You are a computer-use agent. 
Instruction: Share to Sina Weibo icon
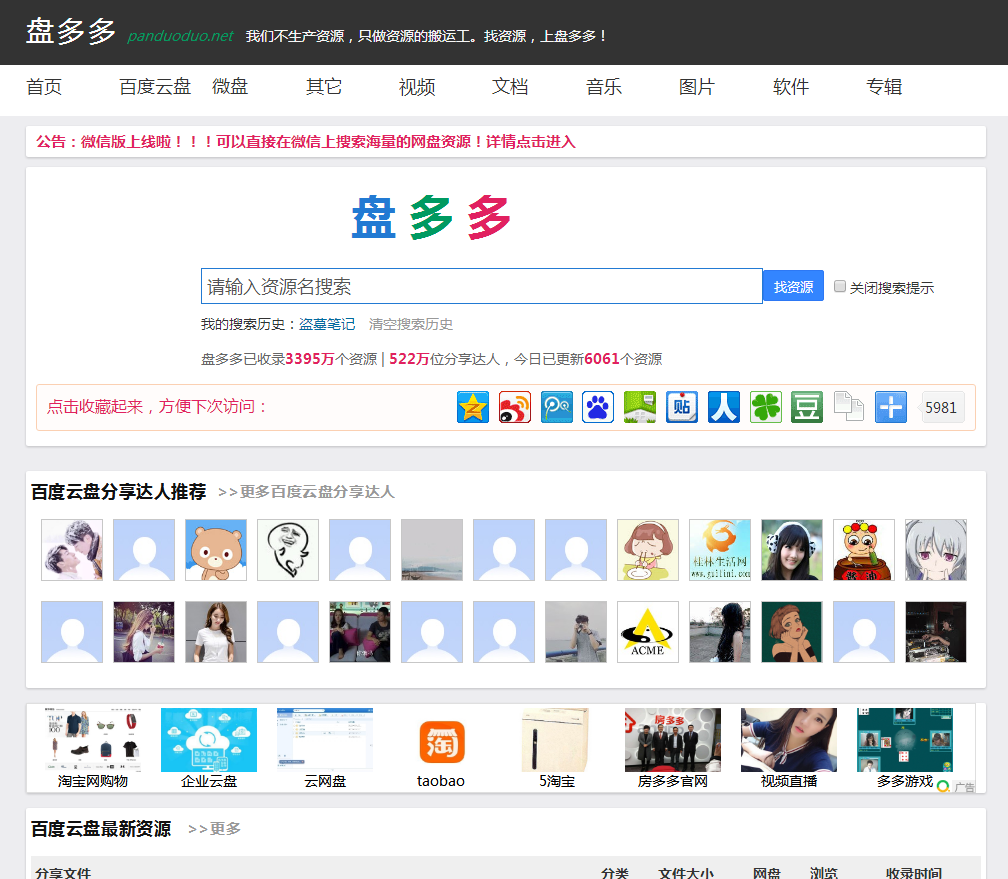[x=515, y=407]
